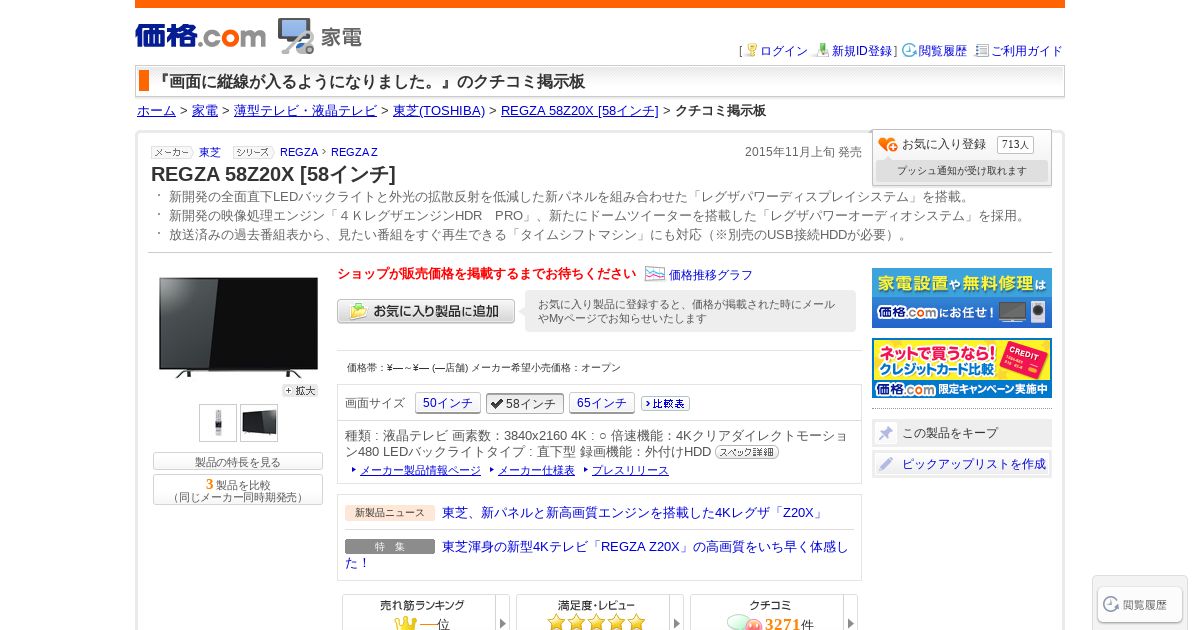Image resolution: width=1200 pixels, height=630 pixels.
Task: Open feature article 東芝渾身の新型4Kテレビ
Action: point(597,555)
